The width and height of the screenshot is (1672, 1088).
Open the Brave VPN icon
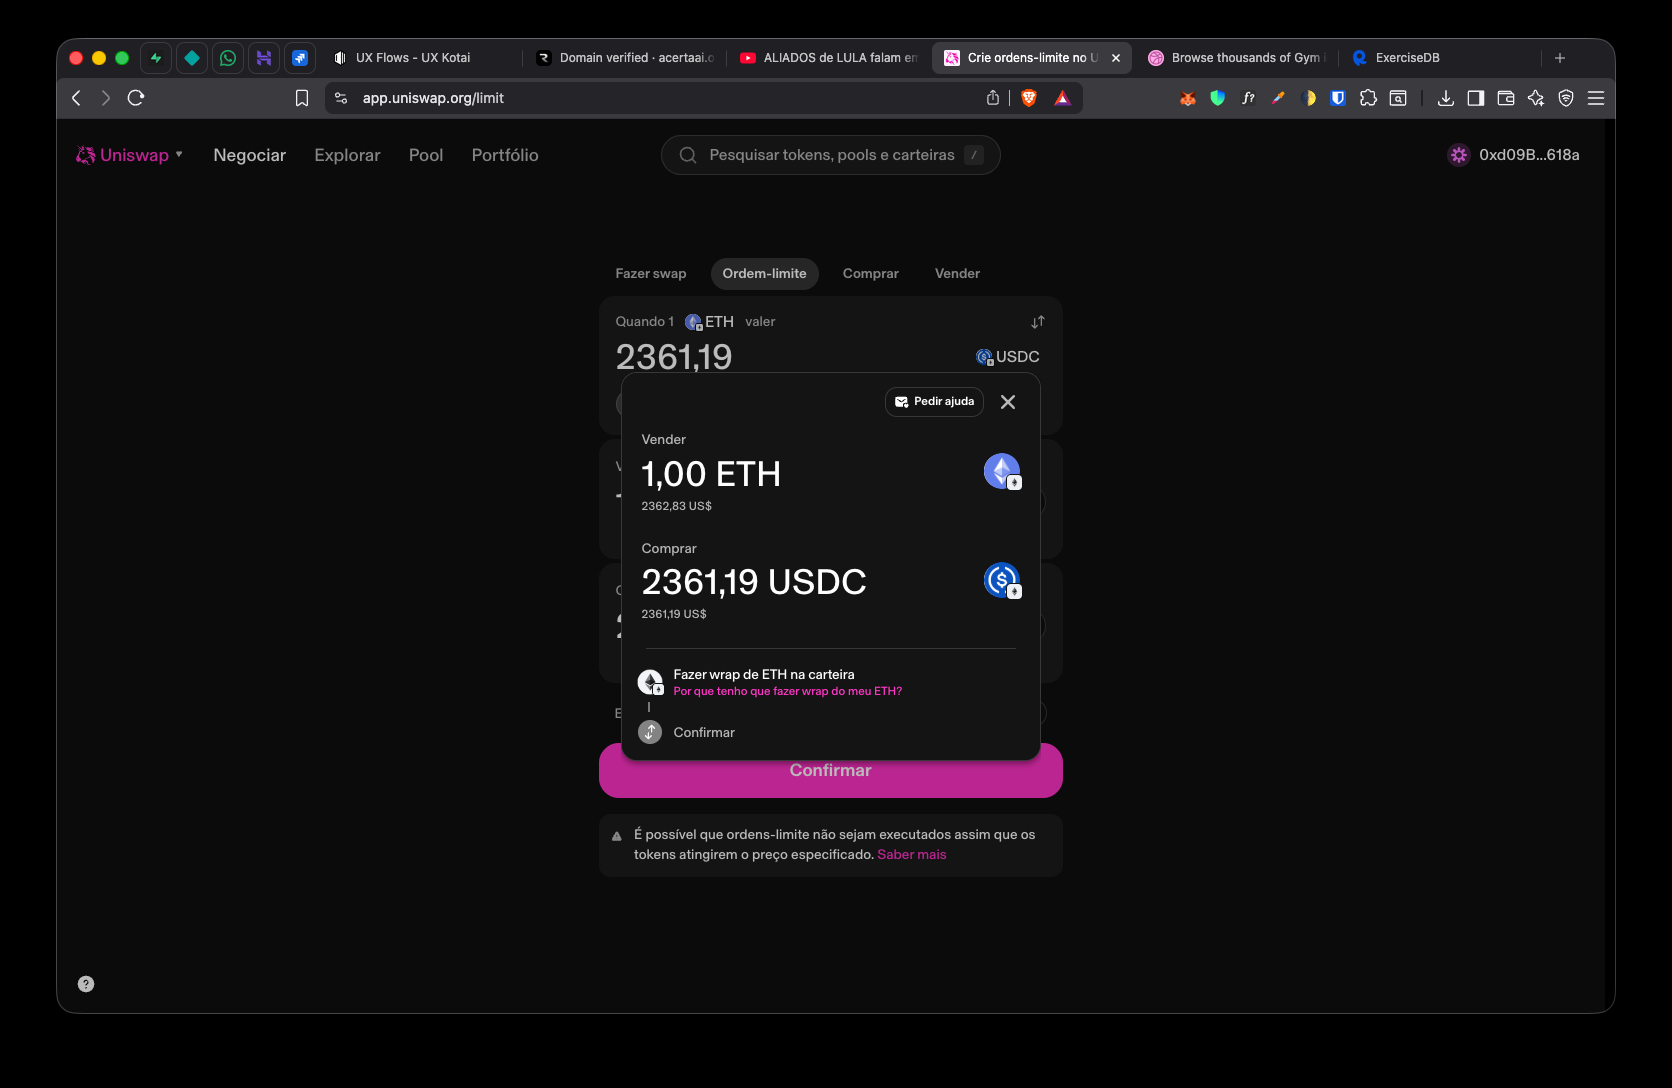click(x=1566, y=98)
